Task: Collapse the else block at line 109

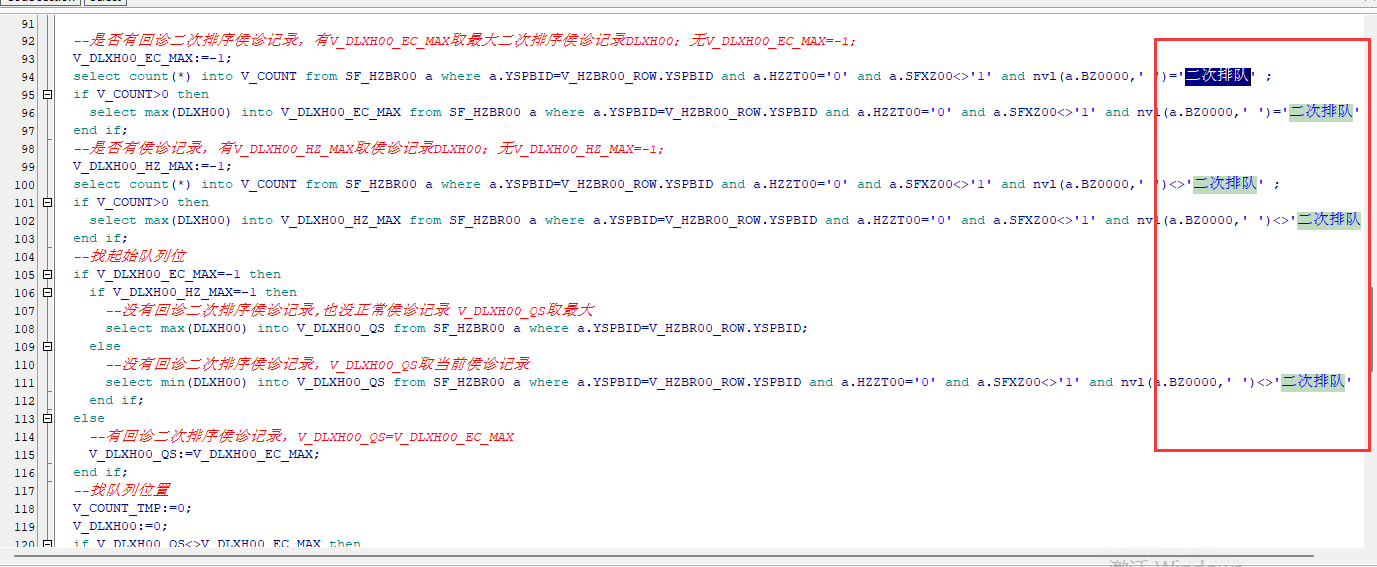Action: pyautogui.click(x=46, y=347)
